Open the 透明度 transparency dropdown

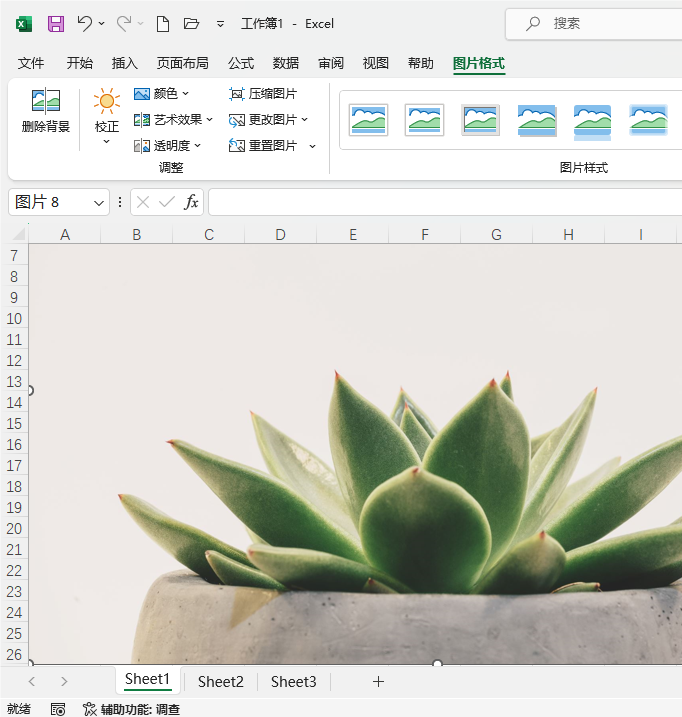point(168,146)
